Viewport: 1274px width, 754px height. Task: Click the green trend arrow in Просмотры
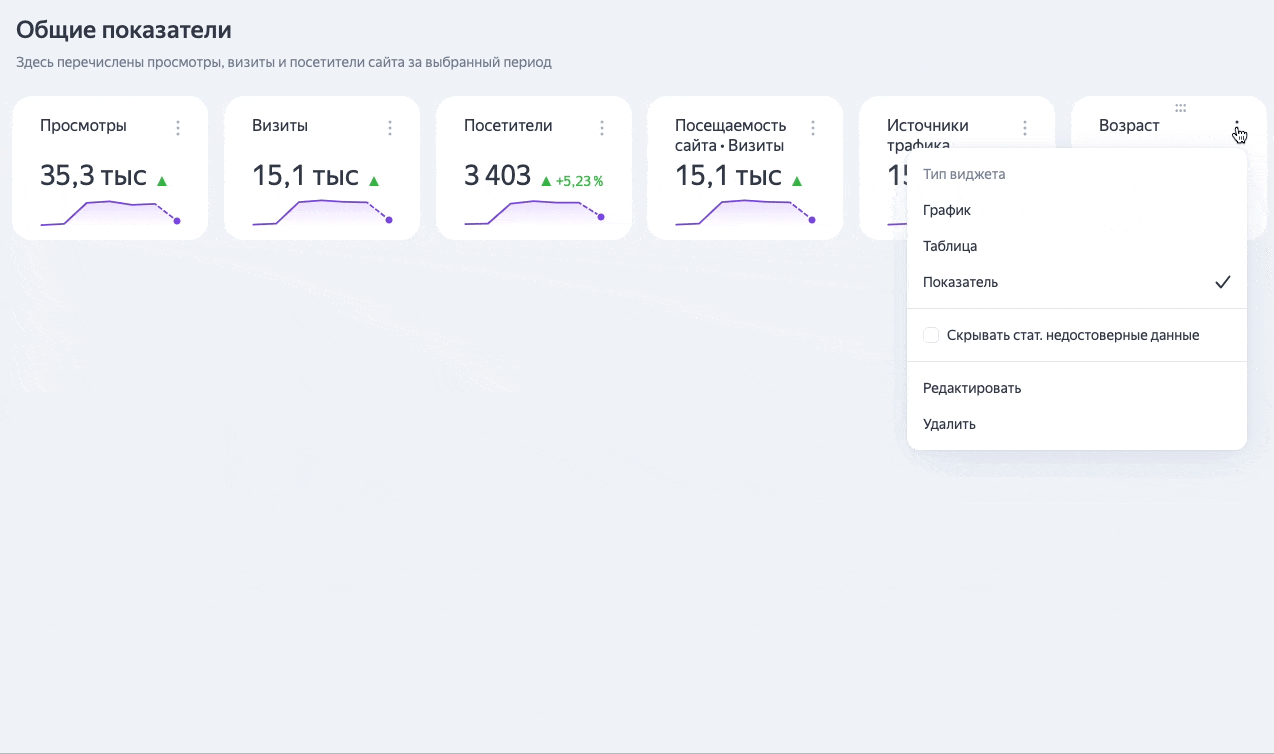[x=162, y=181]
